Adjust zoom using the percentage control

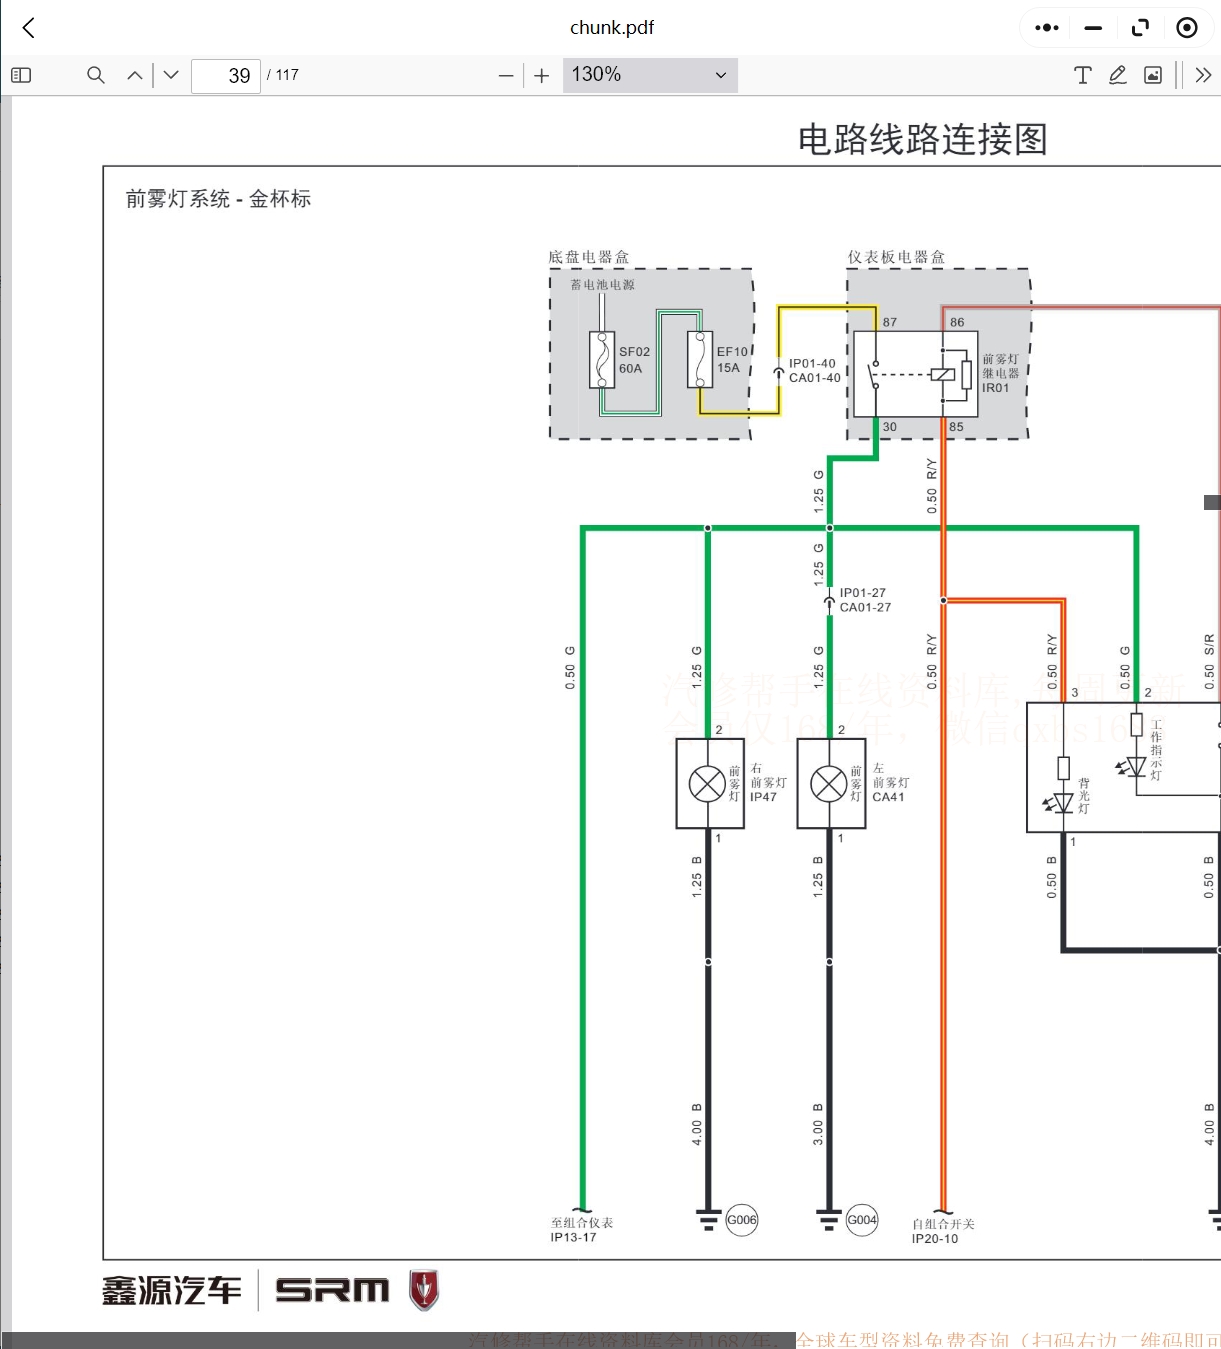[x=649, y=74]
